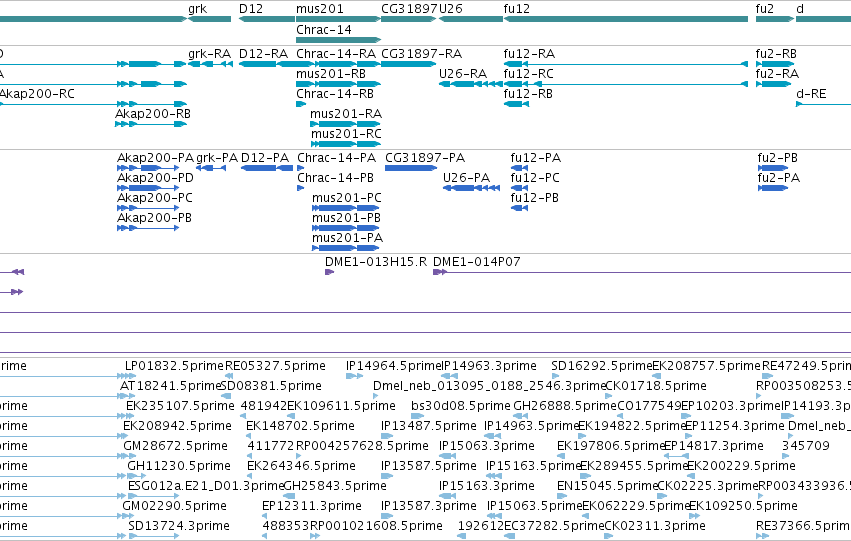Click the fu12-RB transcript label
This screenshot has height=541, width=851.
coord(528,94)
